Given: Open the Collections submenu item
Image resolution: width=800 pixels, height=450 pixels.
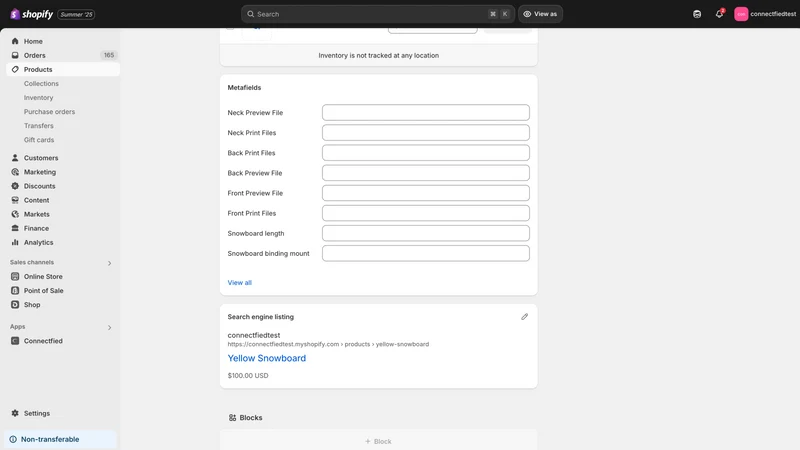Looking at the screenshot, I should click(41, 84).
